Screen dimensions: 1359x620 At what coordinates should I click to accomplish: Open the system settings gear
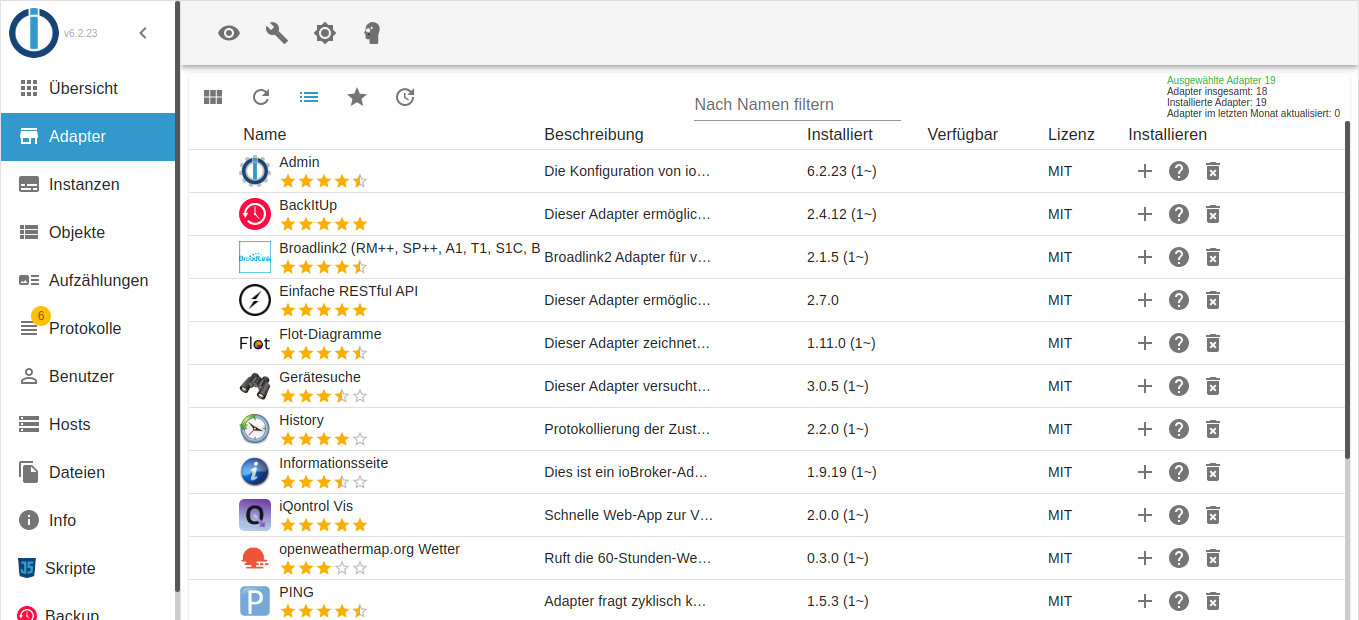point(324,33)
